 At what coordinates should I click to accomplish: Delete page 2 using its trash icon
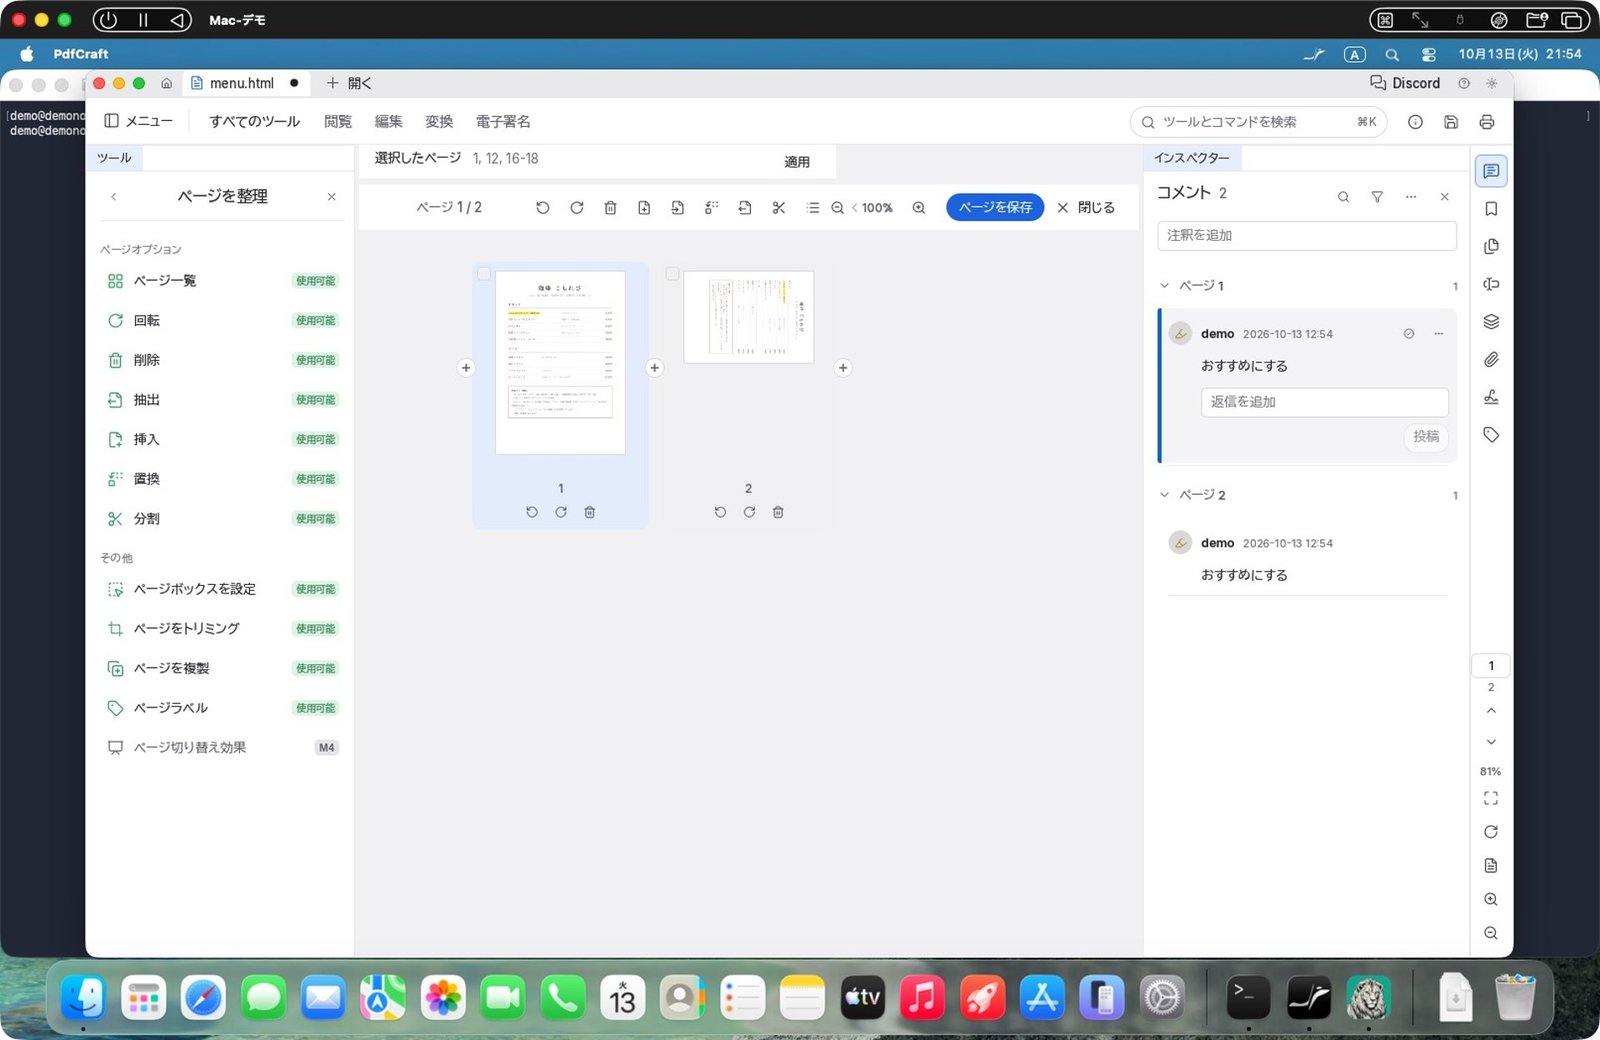pos(778,512)
